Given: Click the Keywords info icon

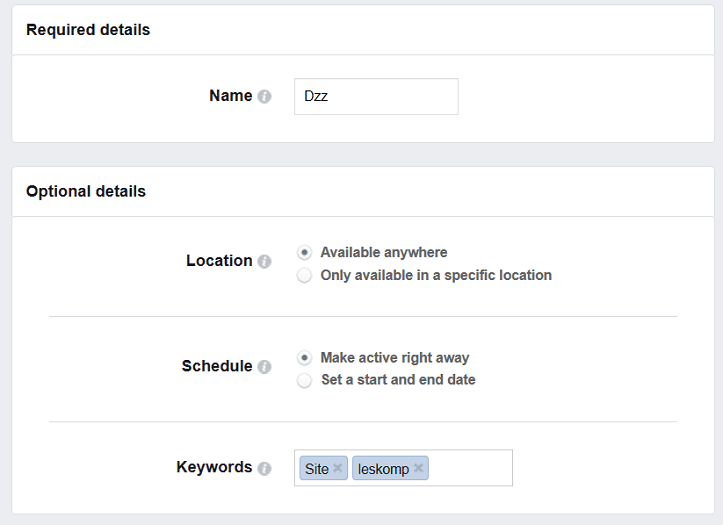Looking at the screenshot, I should click(x=264, y=468).
